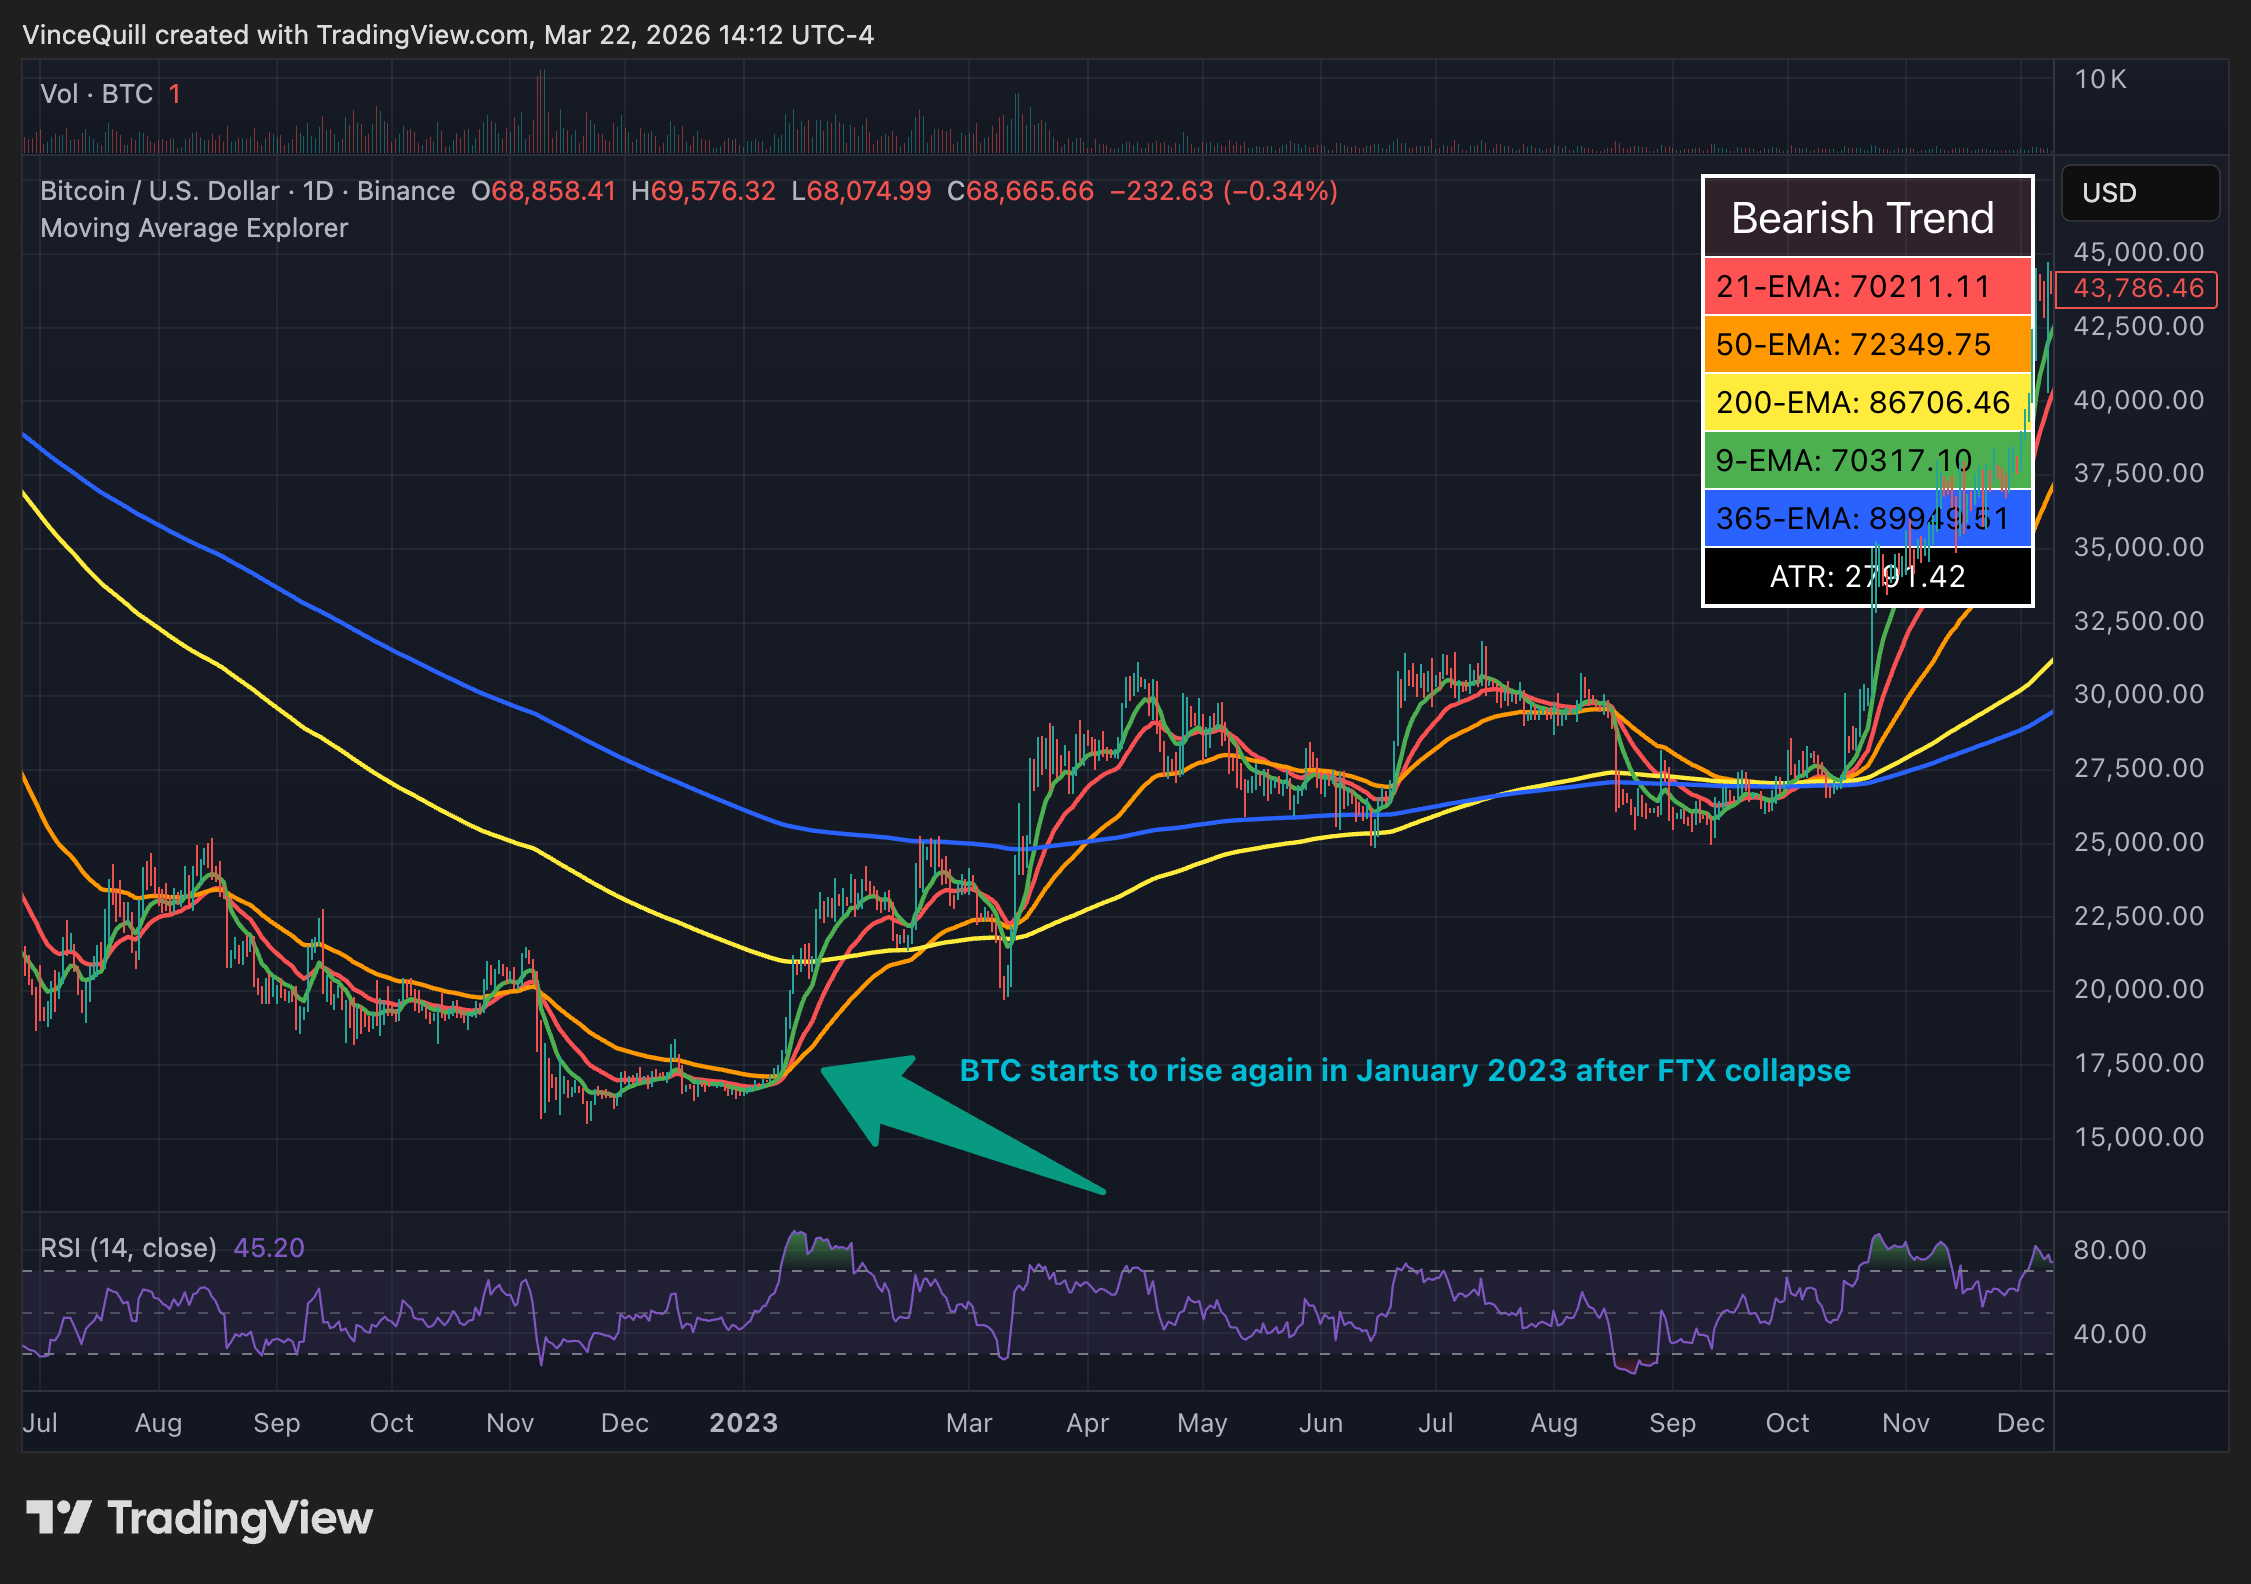Click the blue 365-EMA legend row
This screenshot has width=2251, height=1584.
point(1865,519)
